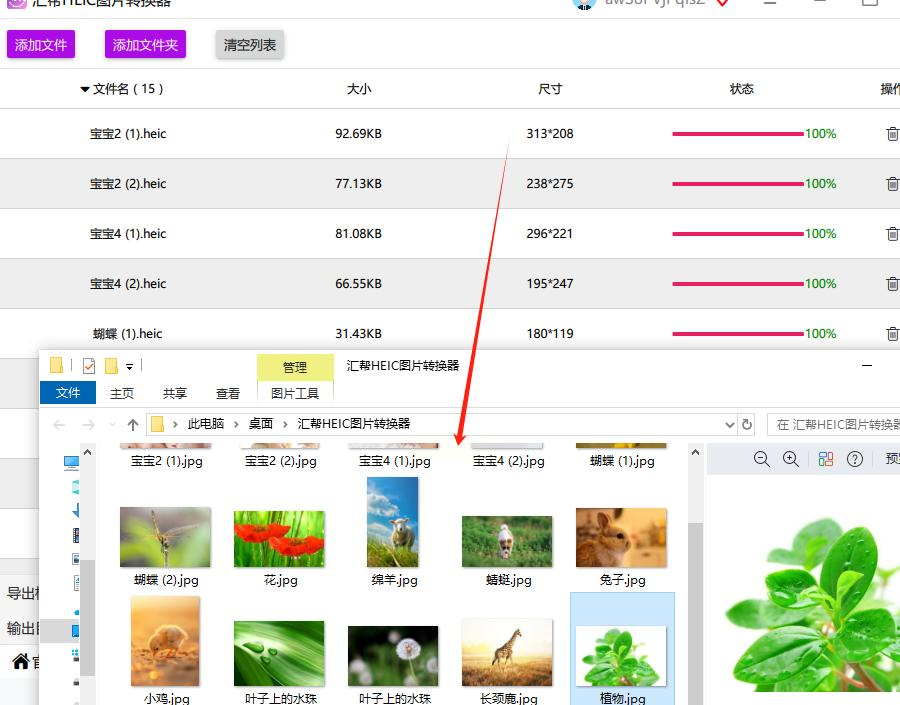900x705 pixels.
Task: Remove 宝宝4 (1).heic using its trash icon
Action: point(892,234)
